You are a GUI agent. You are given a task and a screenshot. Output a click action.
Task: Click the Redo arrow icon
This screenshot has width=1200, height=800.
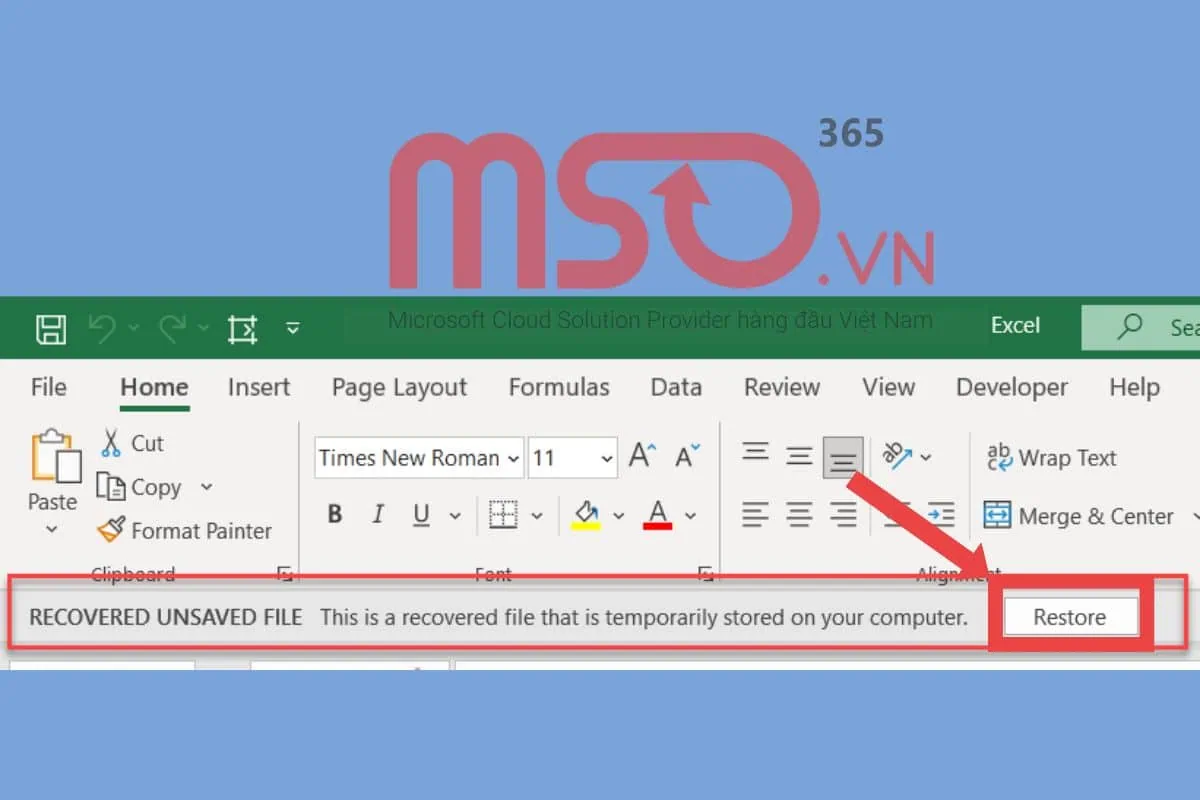tap(172, 328)
